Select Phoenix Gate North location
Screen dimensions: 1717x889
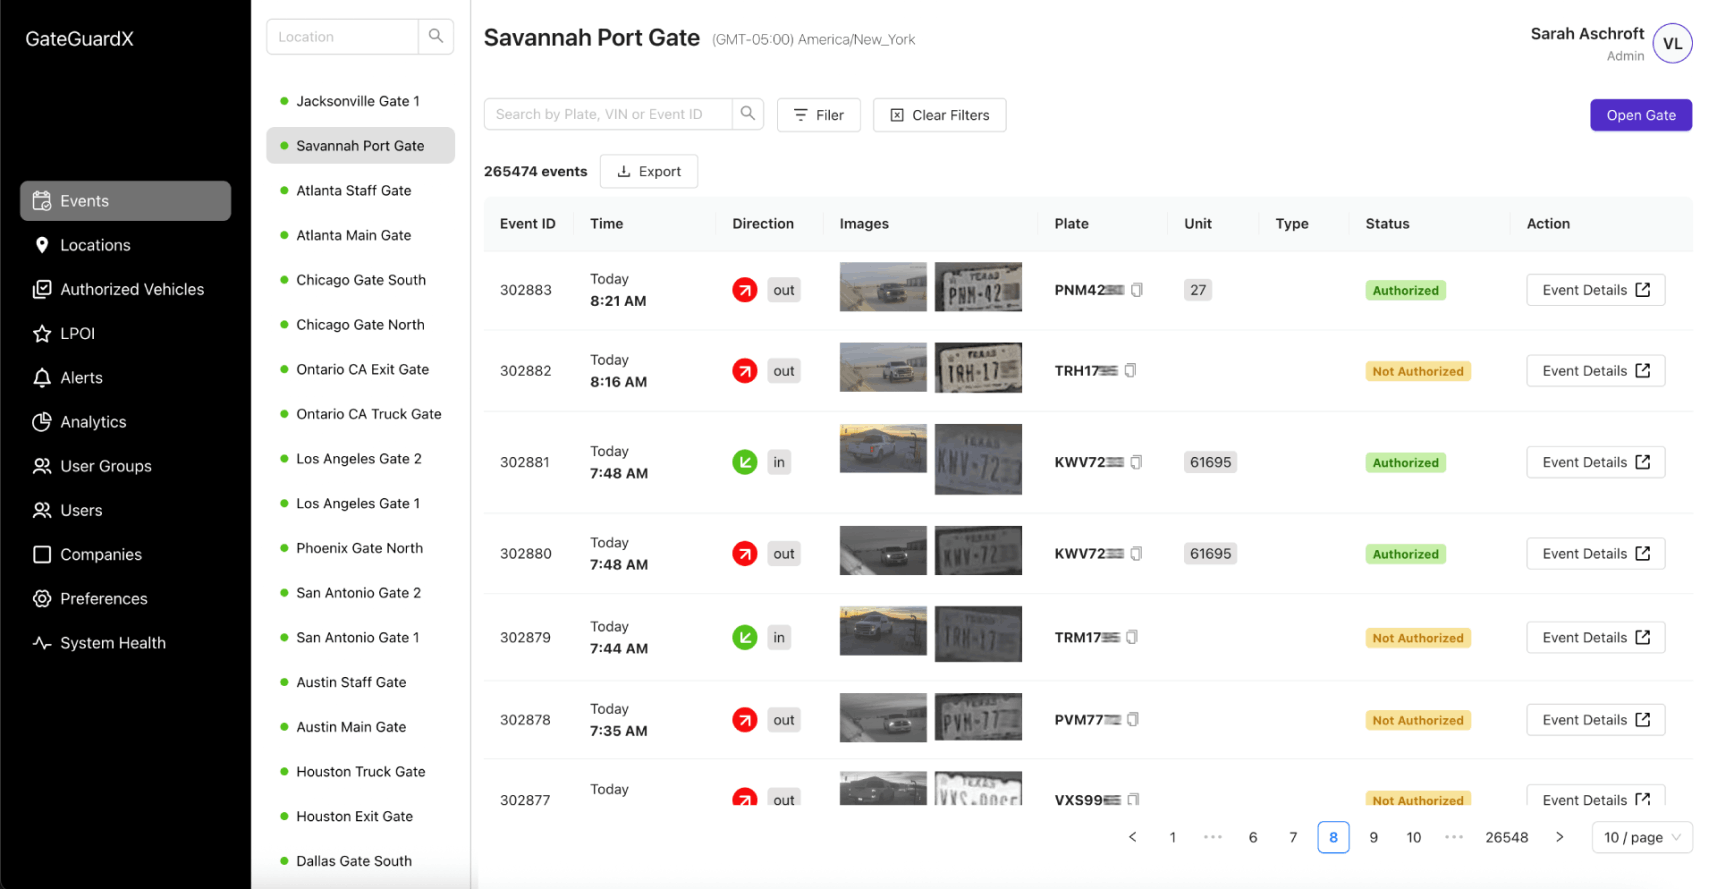click(360, 548)
